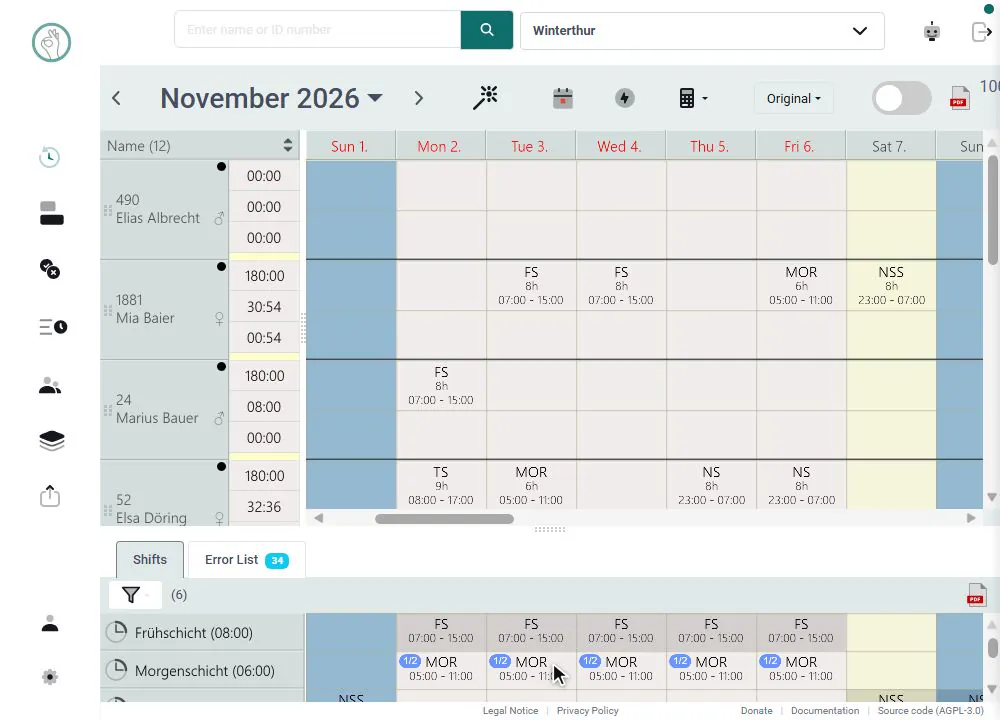Click the Mon 2. column header
Viewport: 1000px width, 720px height.
click(440, 146)
